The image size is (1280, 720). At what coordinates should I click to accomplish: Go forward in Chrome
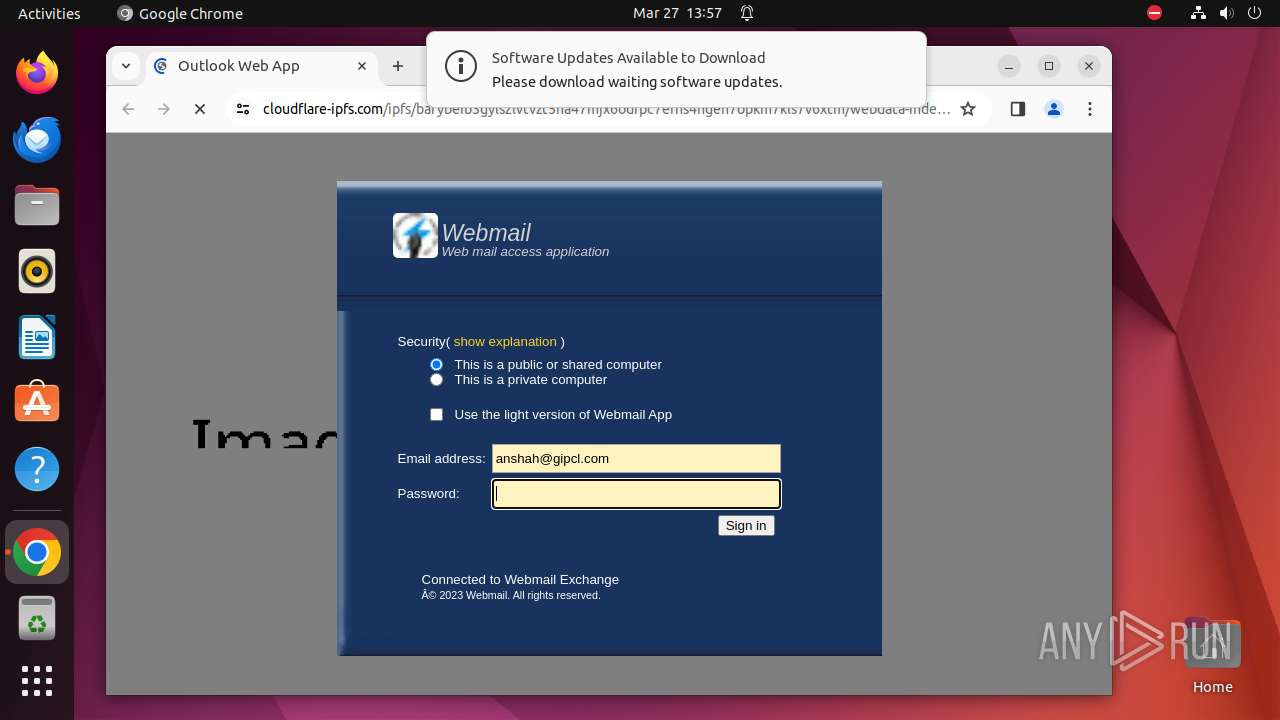(x=164, y=109)
